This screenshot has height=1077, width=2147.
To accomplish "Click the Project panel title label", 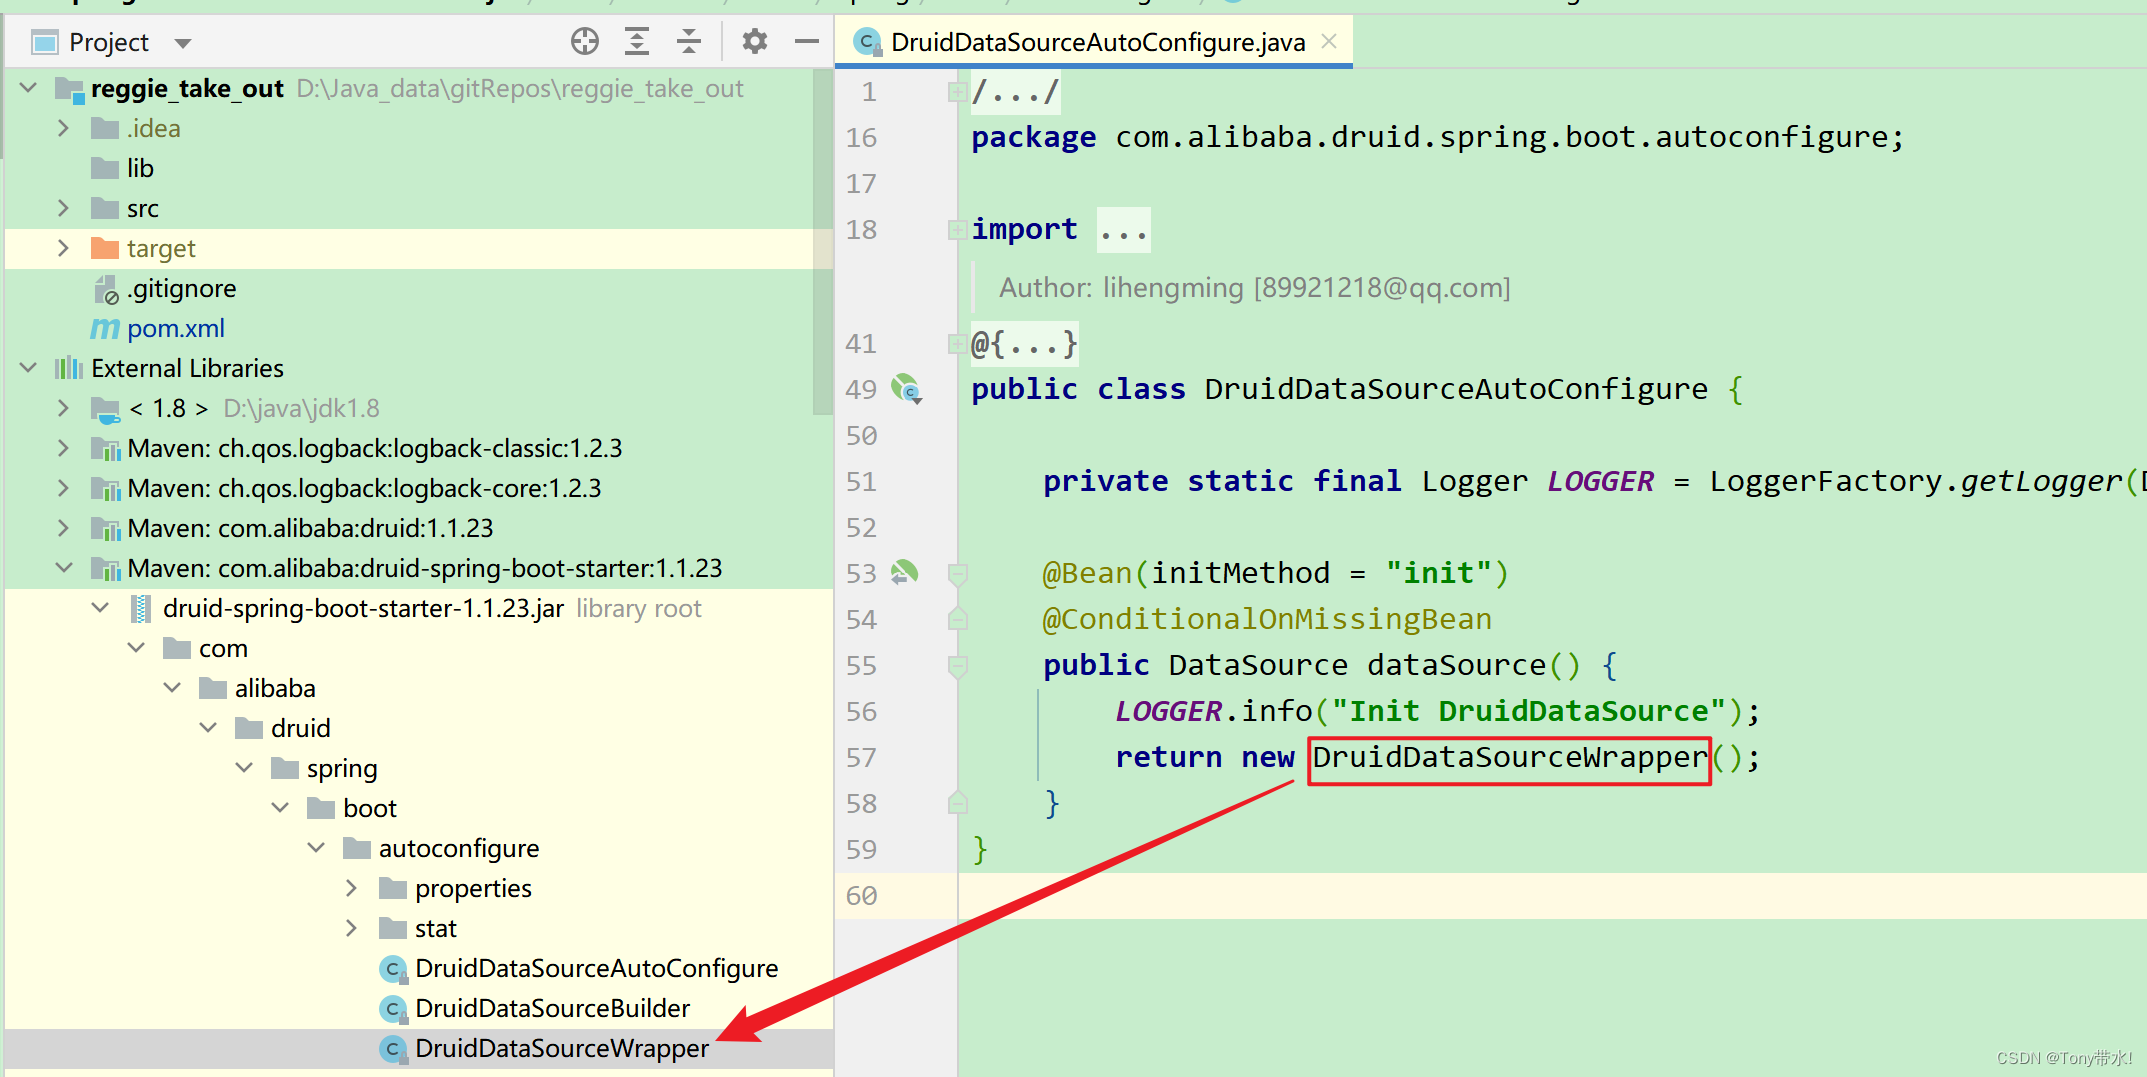I will pyautogui.click(x=108, y=42).
